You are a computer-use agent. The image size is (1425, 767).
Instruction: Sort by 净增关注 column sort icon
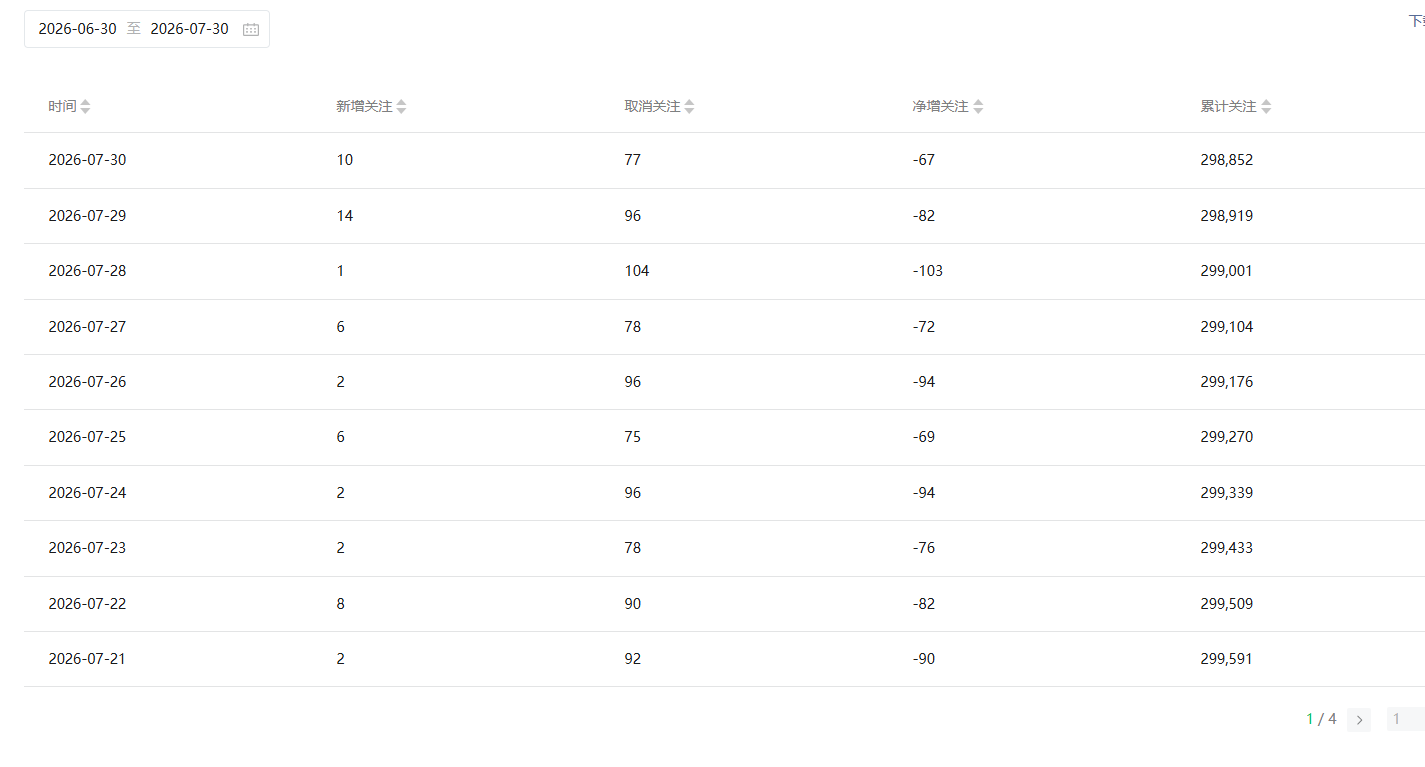pos(978,107)
